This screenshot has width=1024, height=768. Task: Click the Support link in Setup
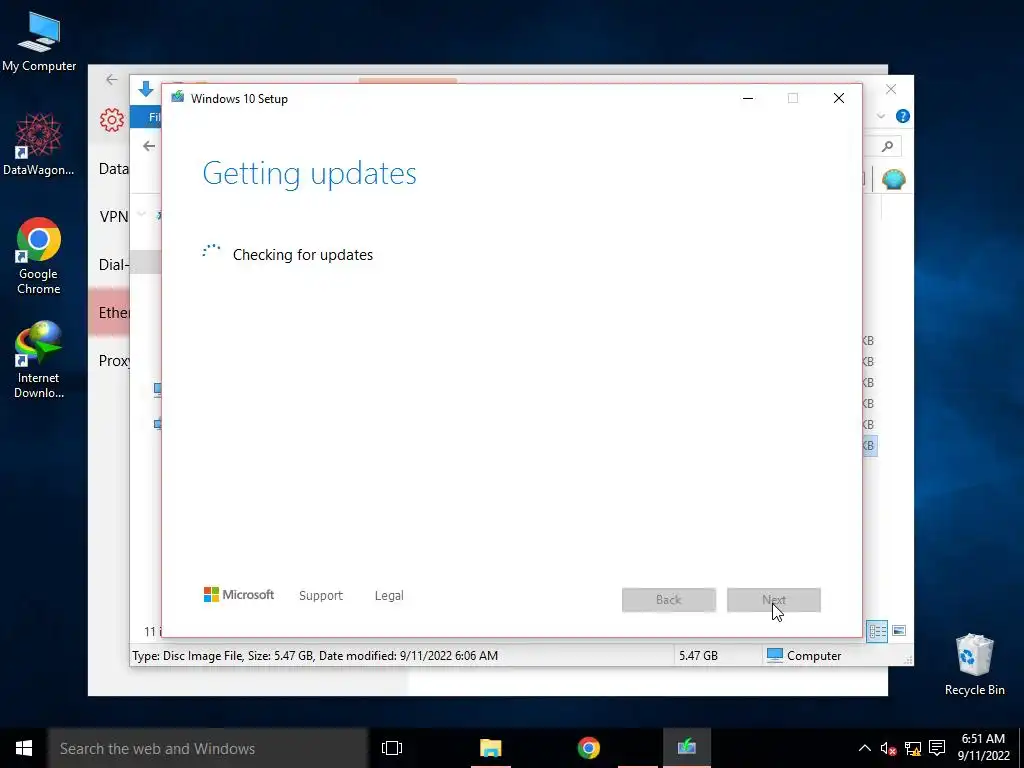pyautogui.click(x=321, y=596)
